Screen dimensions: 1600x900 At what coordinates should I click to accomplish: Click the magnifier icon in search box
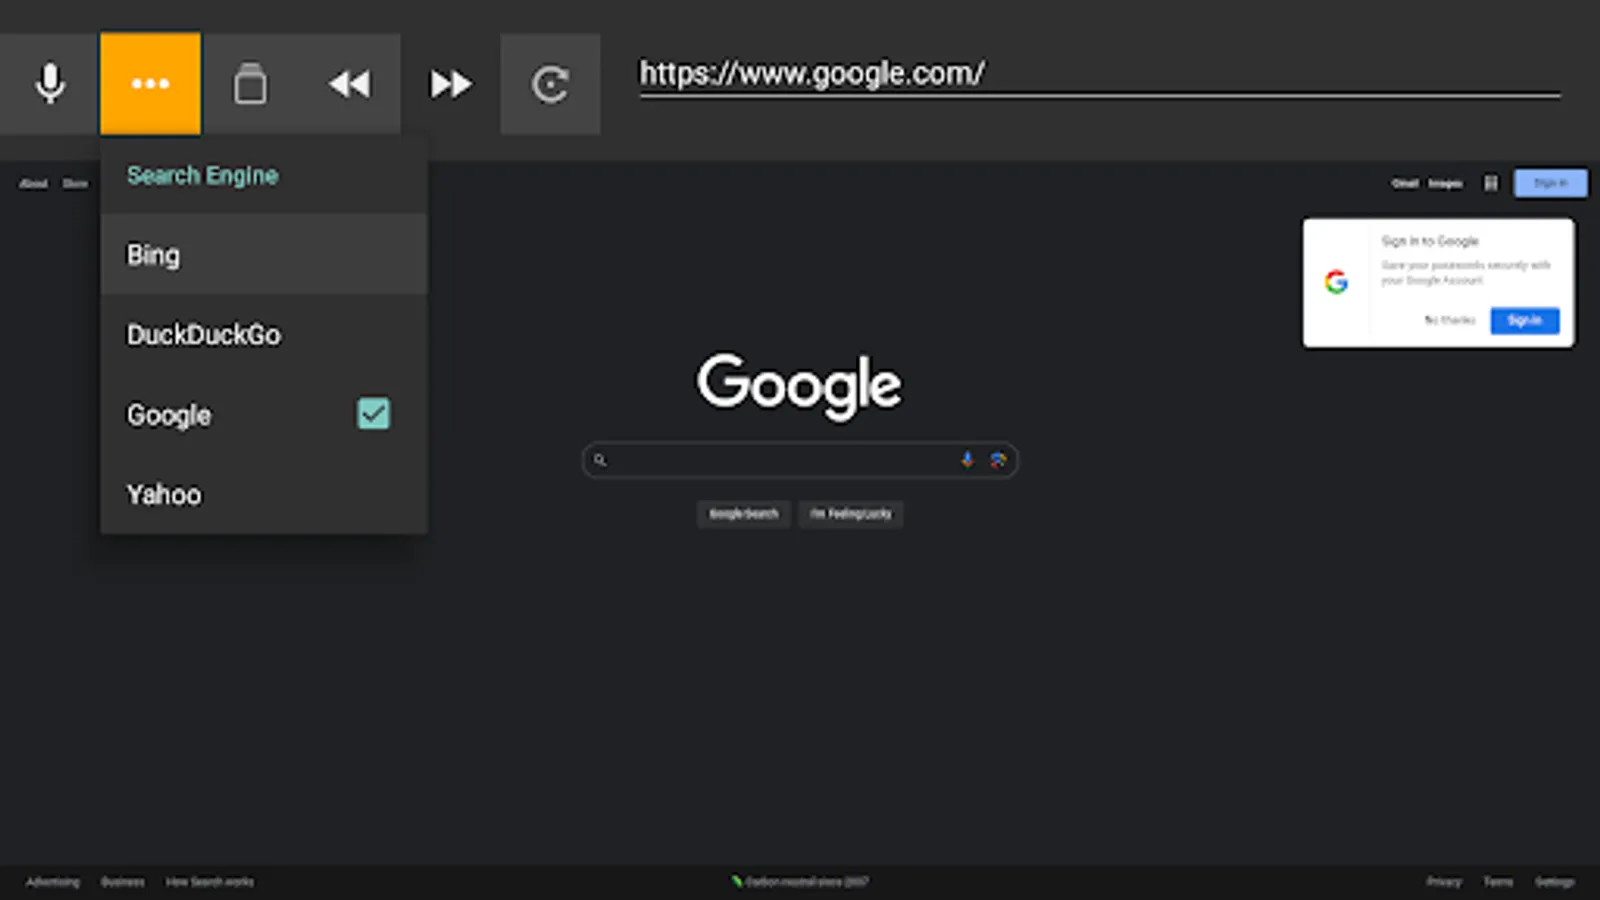(x=600, y=460)
